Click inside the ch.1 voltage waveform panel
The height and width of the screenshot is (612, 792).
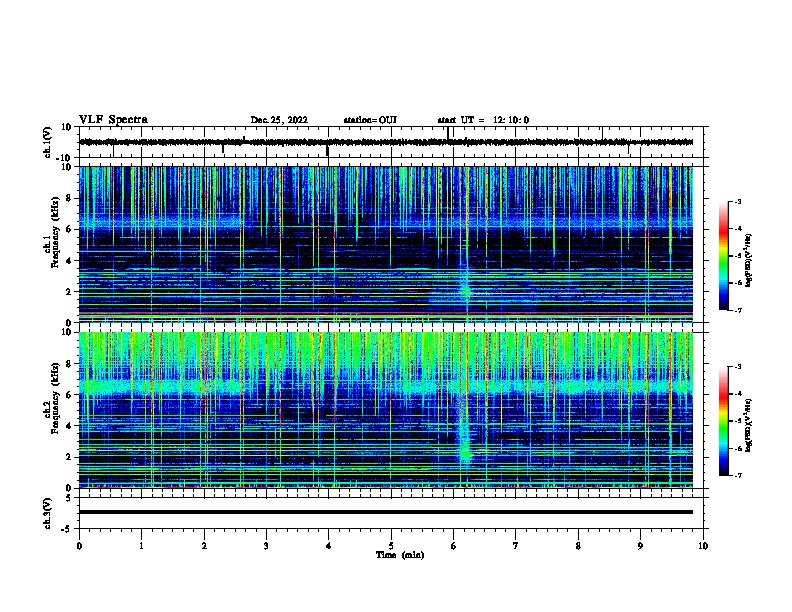391,142
